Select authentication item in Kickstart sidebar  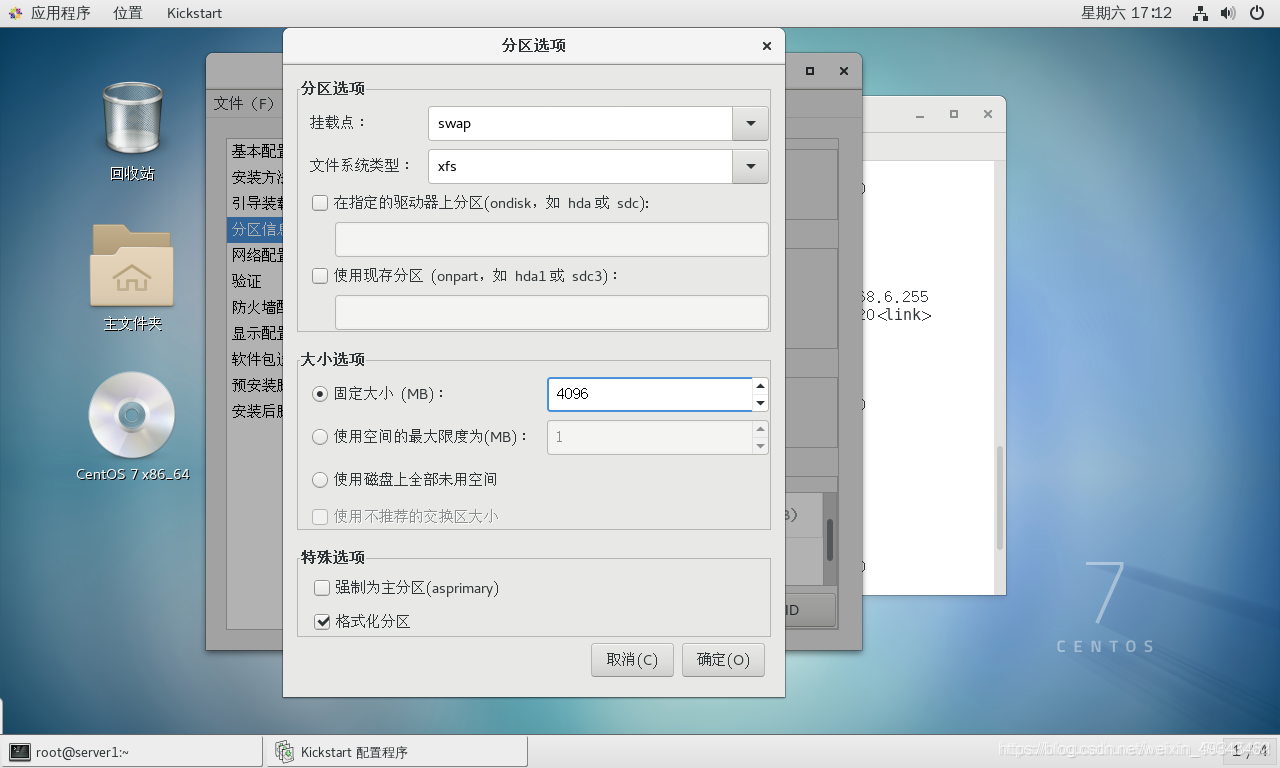(257, 281)
